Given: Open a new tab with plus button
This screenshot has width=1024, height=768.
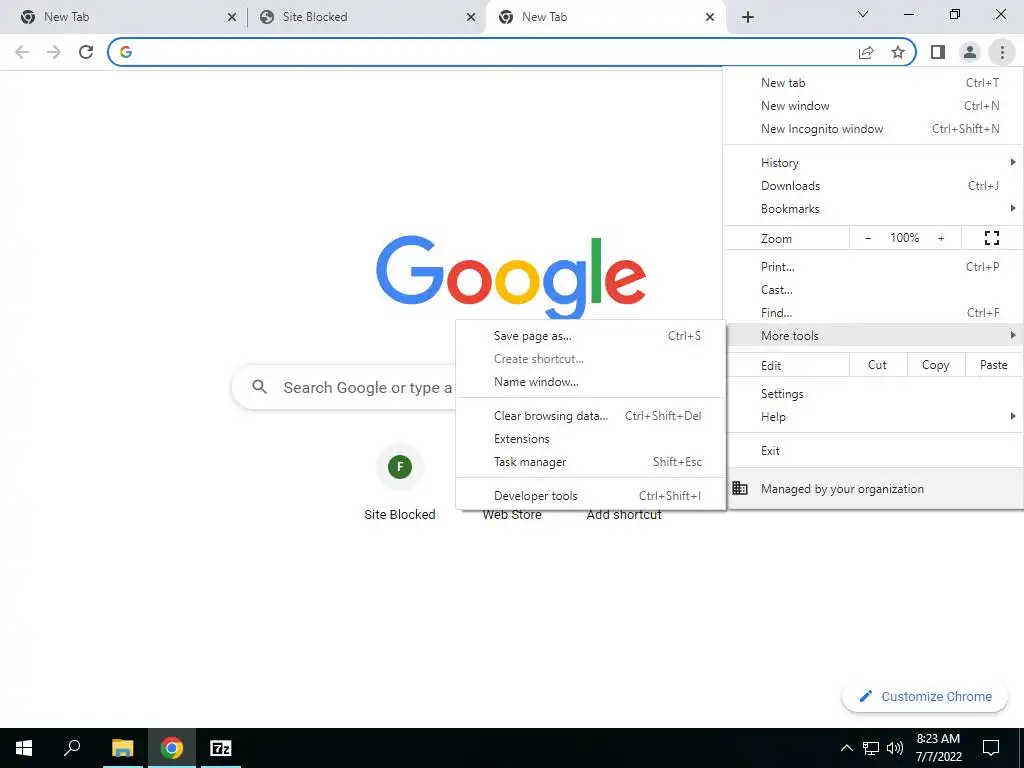Looking at the screenshot, I should (748, 17).
